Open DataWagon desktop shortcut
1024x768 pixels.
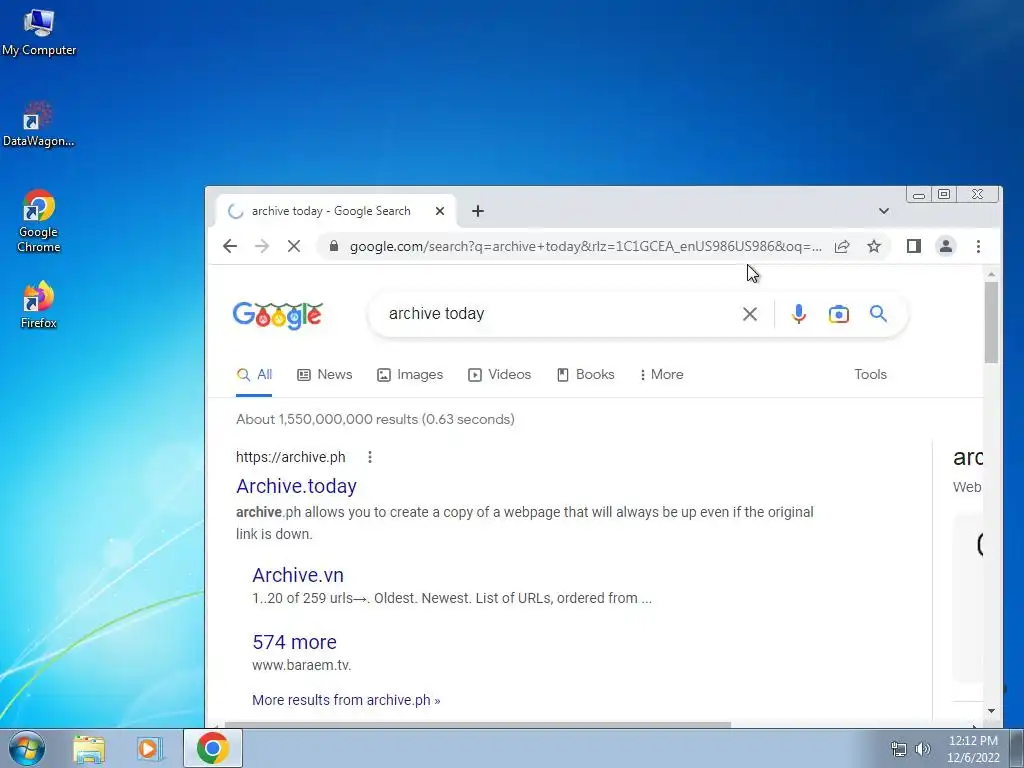pos(39,124)
